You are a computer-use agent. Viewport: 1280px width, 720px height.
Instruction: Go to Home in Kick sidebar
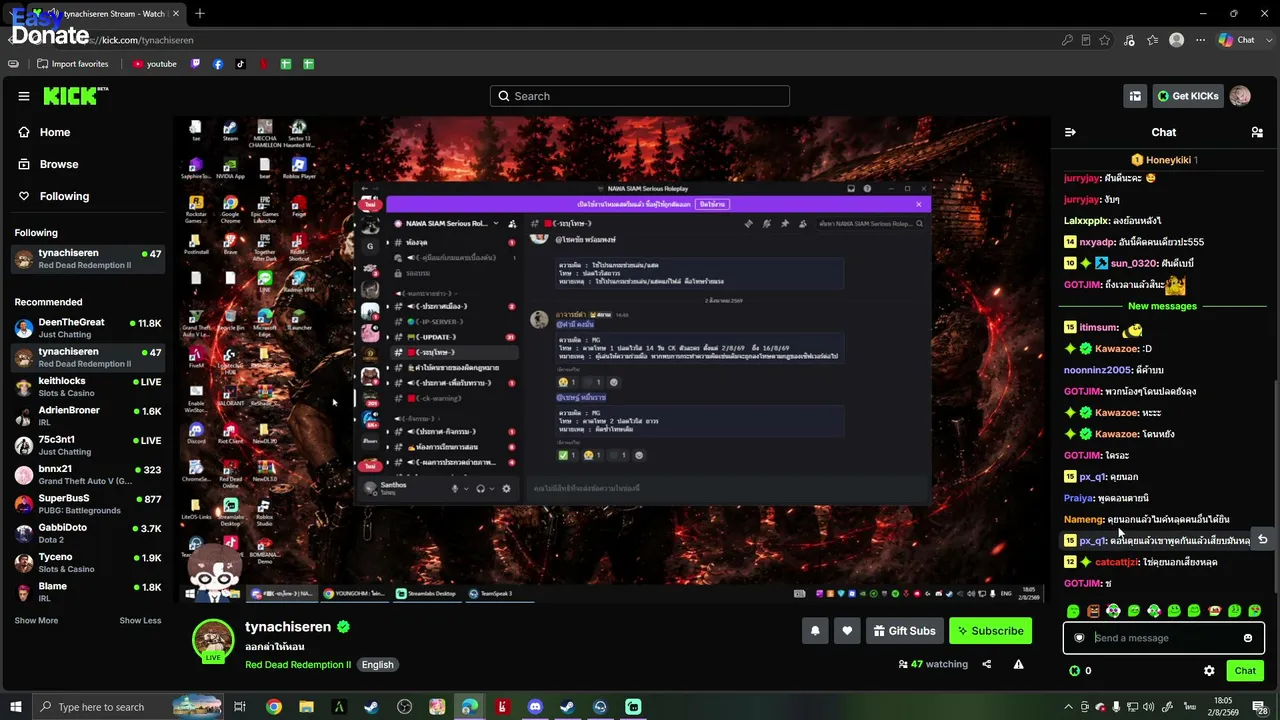45,132
